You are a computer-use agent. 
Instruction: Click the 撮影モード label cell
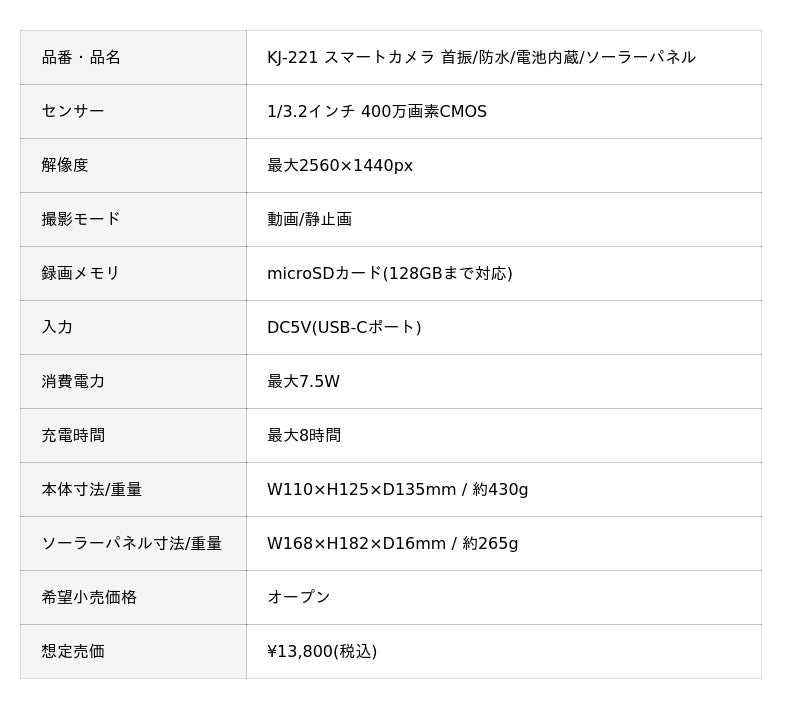point(133,219)
